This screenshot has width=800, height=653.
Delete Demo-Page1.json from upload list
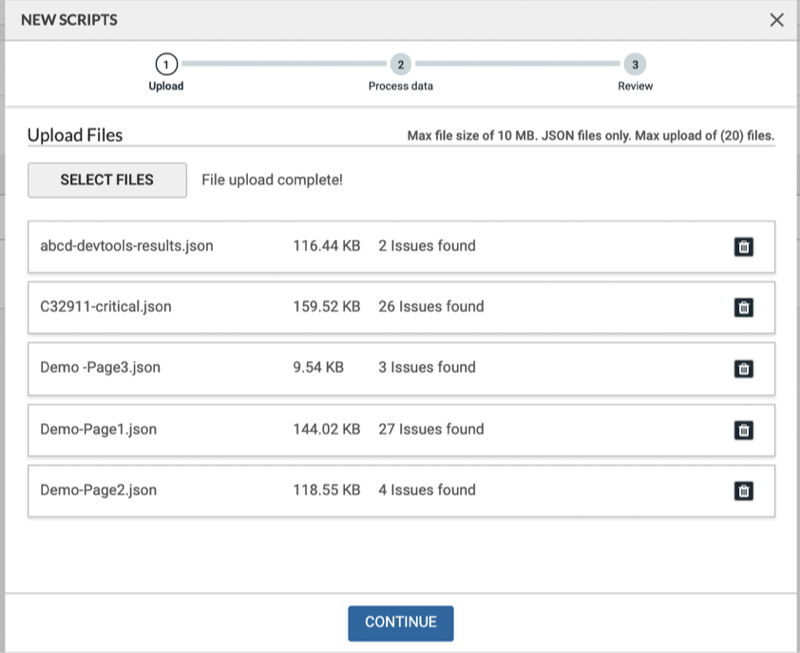pos(743,430)
